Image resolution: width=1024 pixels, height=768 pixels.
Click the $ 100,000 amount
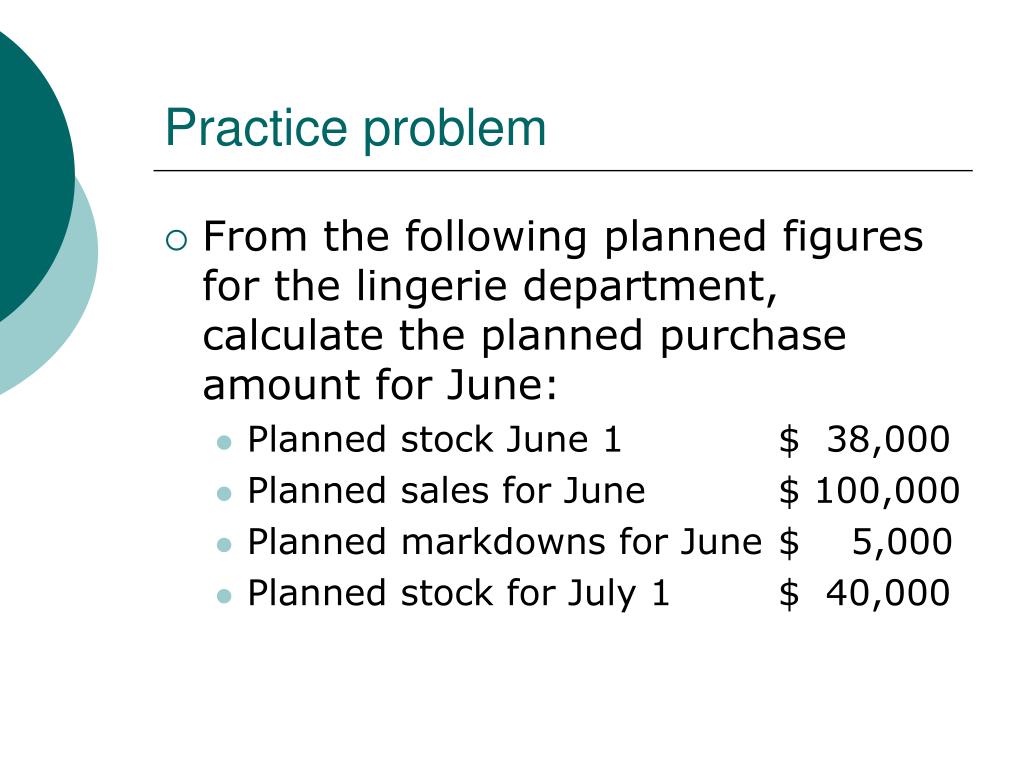click(x=869, y=490)
